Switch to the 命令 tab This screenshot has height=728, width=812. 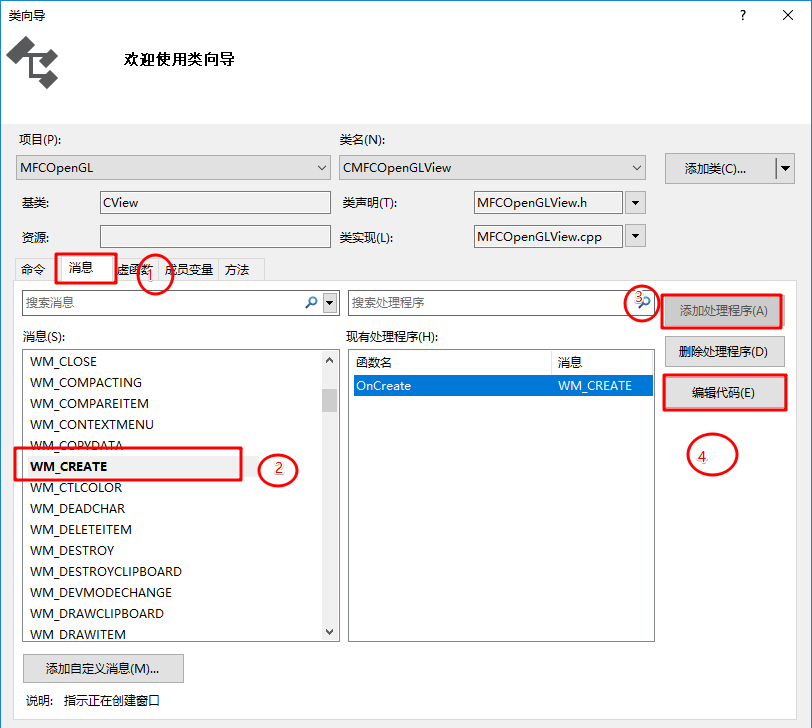(33, 269)
